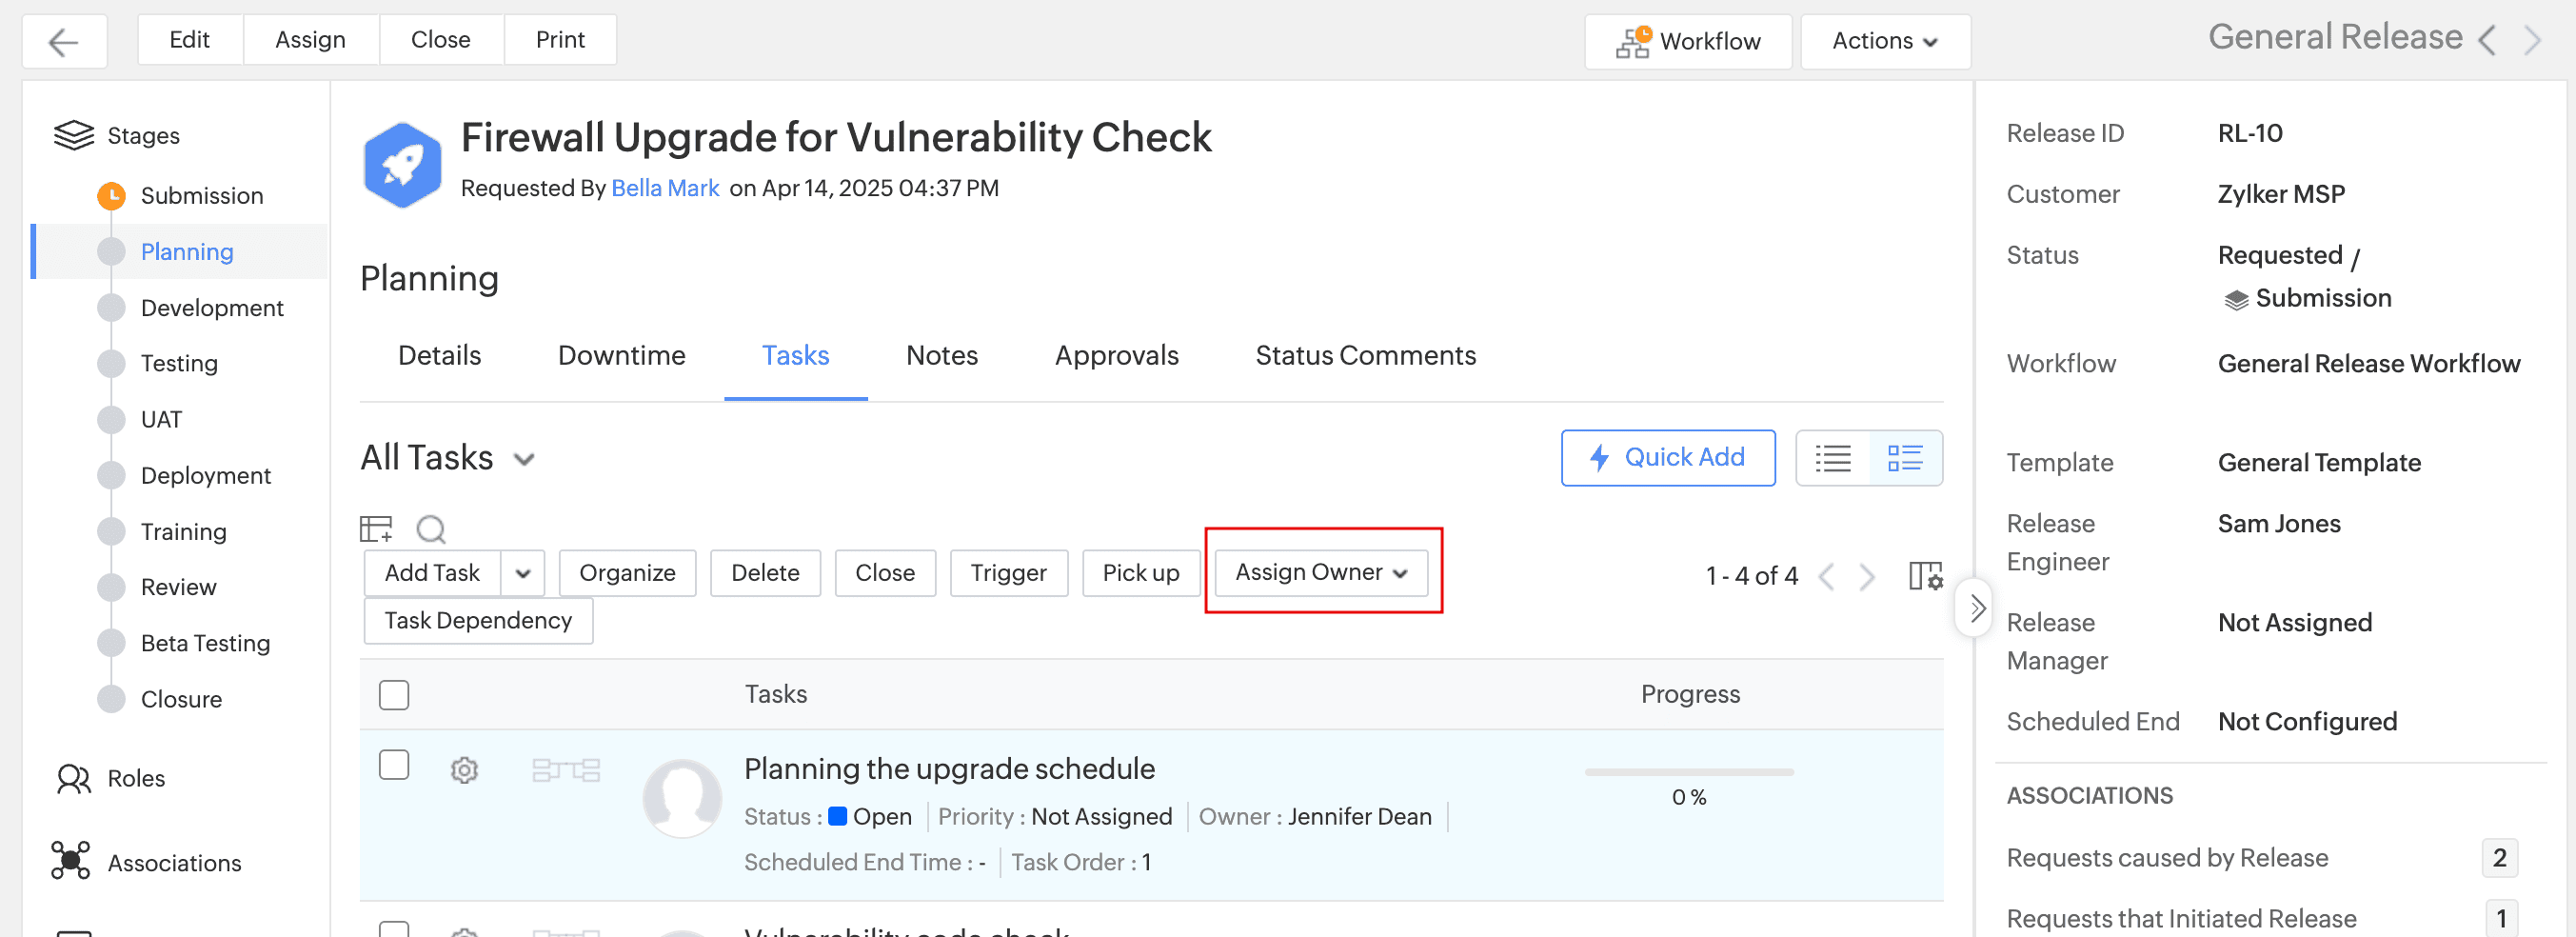
Task: Click the task search magnifier icon
Action: pos(430,528)
